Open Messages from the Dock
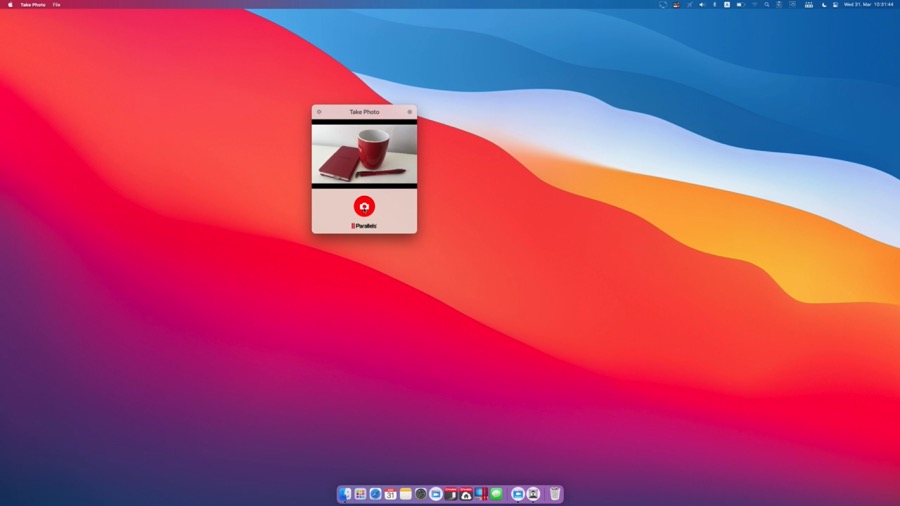900x506 pixels. (x=497, y=494)
